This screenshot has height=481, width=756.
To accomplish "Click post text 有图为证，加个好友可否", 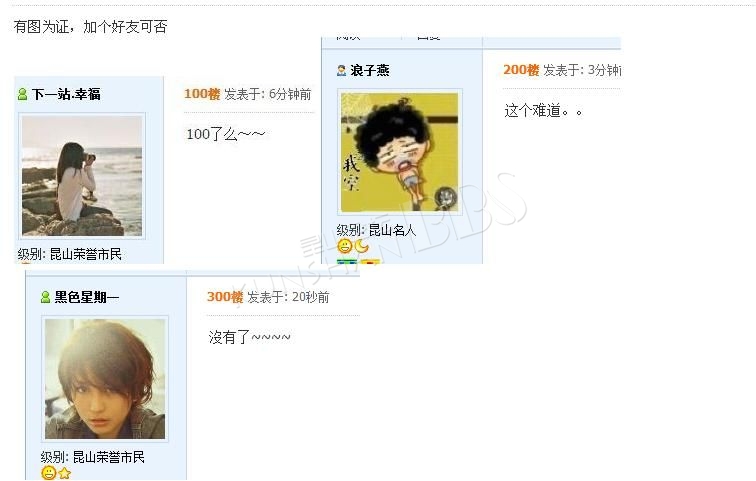I will click(x=90, y=27).
